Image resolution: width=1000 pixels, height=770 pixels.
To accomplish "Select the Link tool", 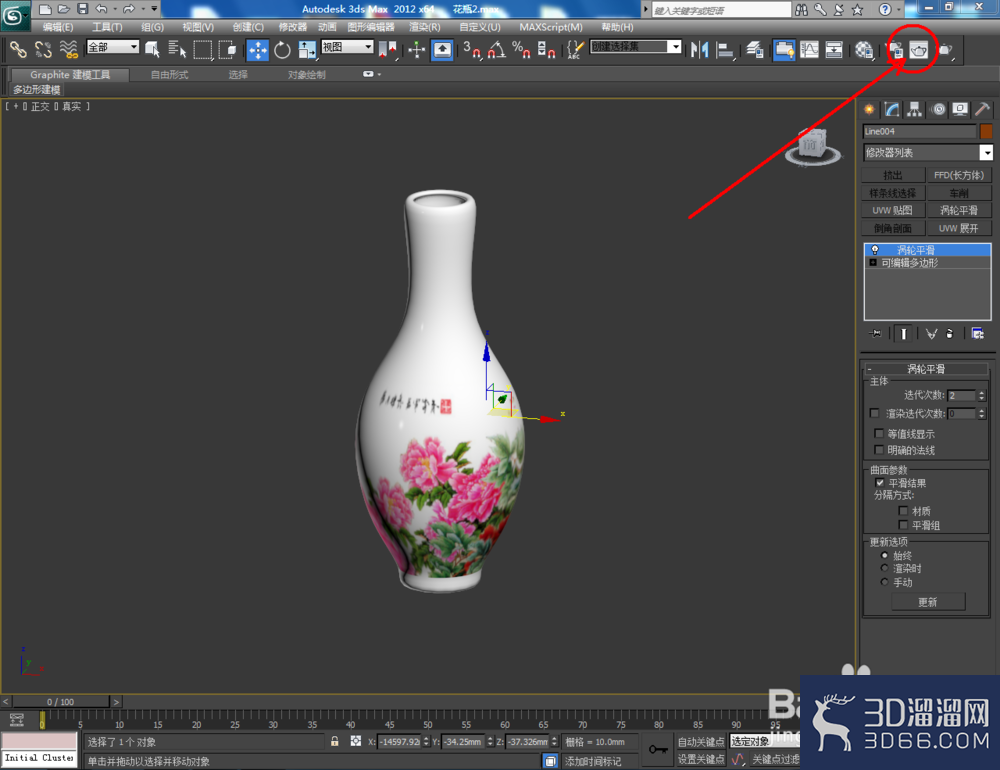I will (x=18, y=49).
